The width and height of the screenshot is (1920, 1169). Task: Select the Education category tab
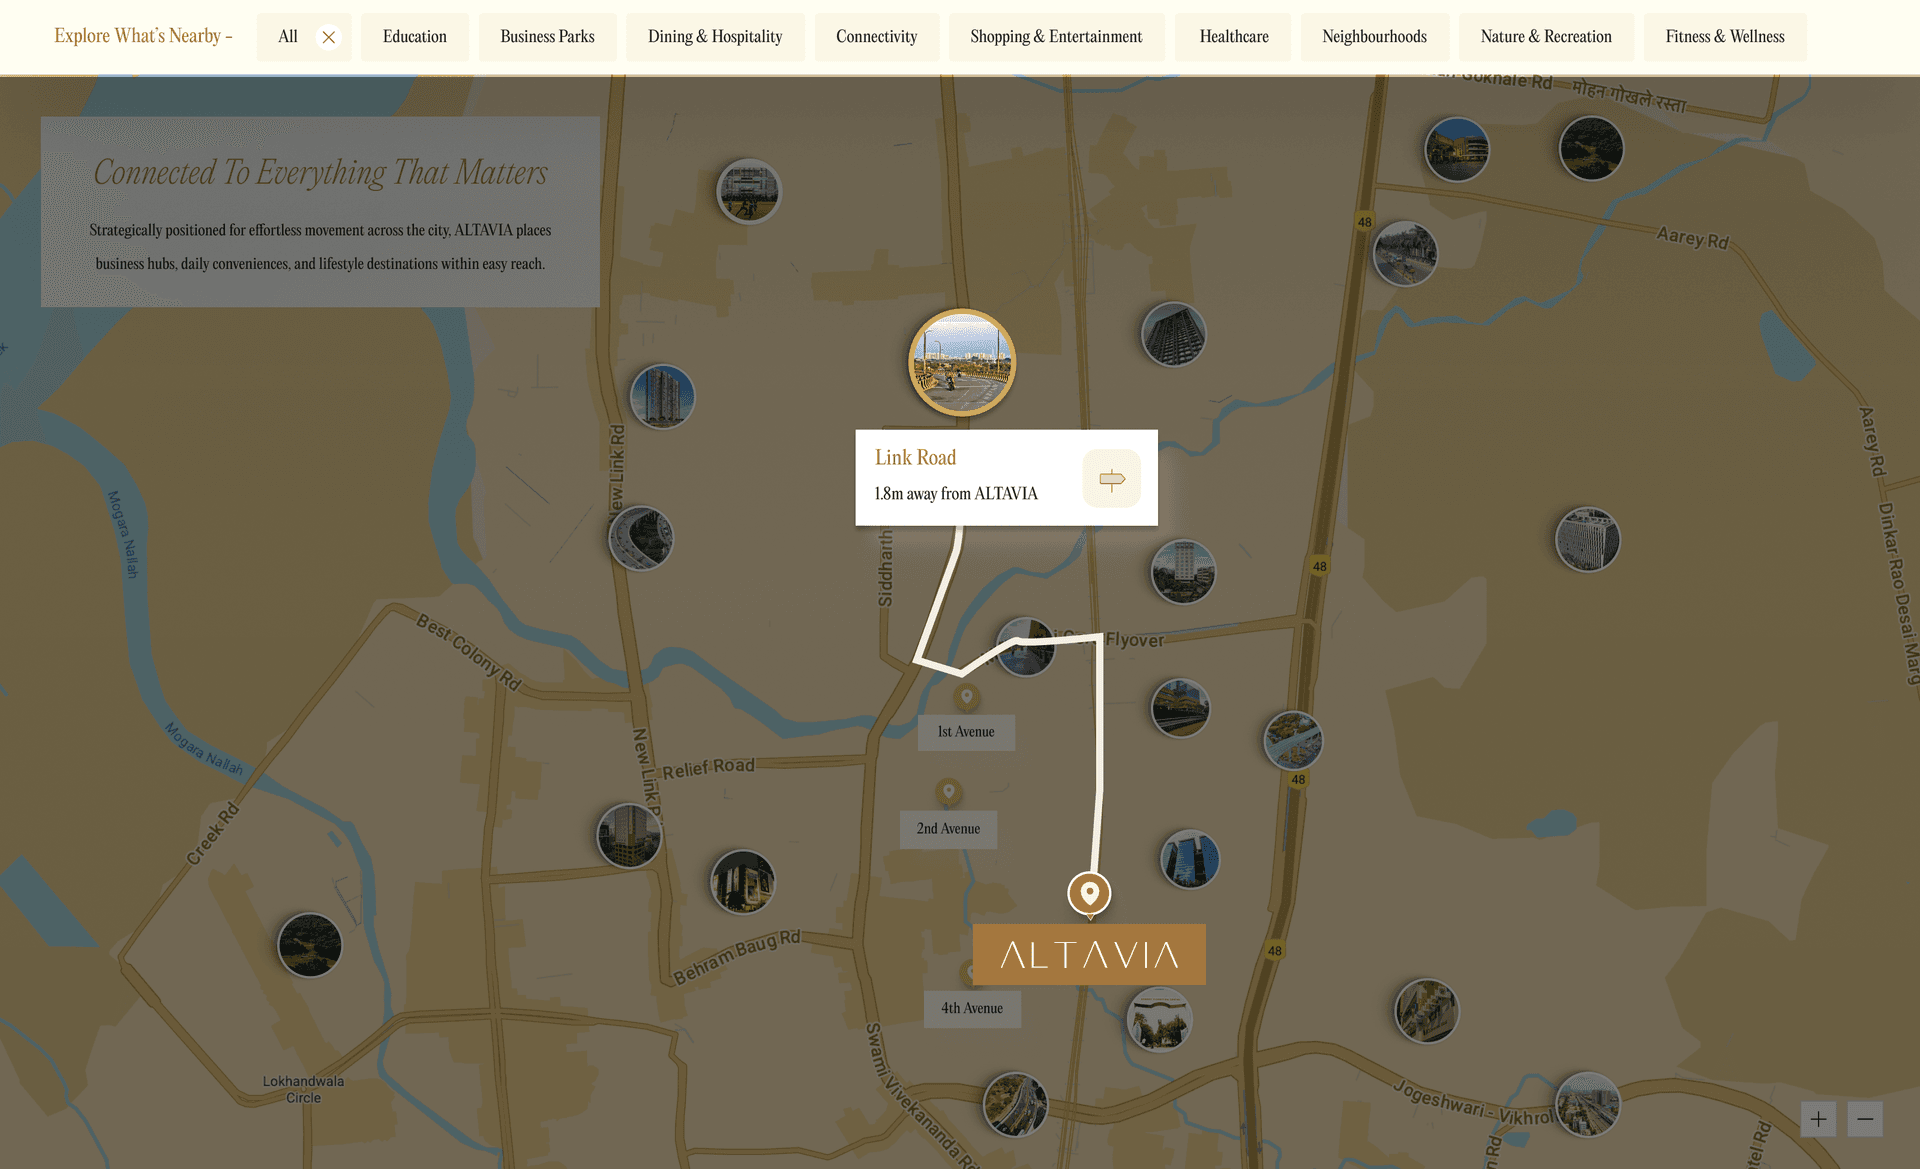point(415,37)
